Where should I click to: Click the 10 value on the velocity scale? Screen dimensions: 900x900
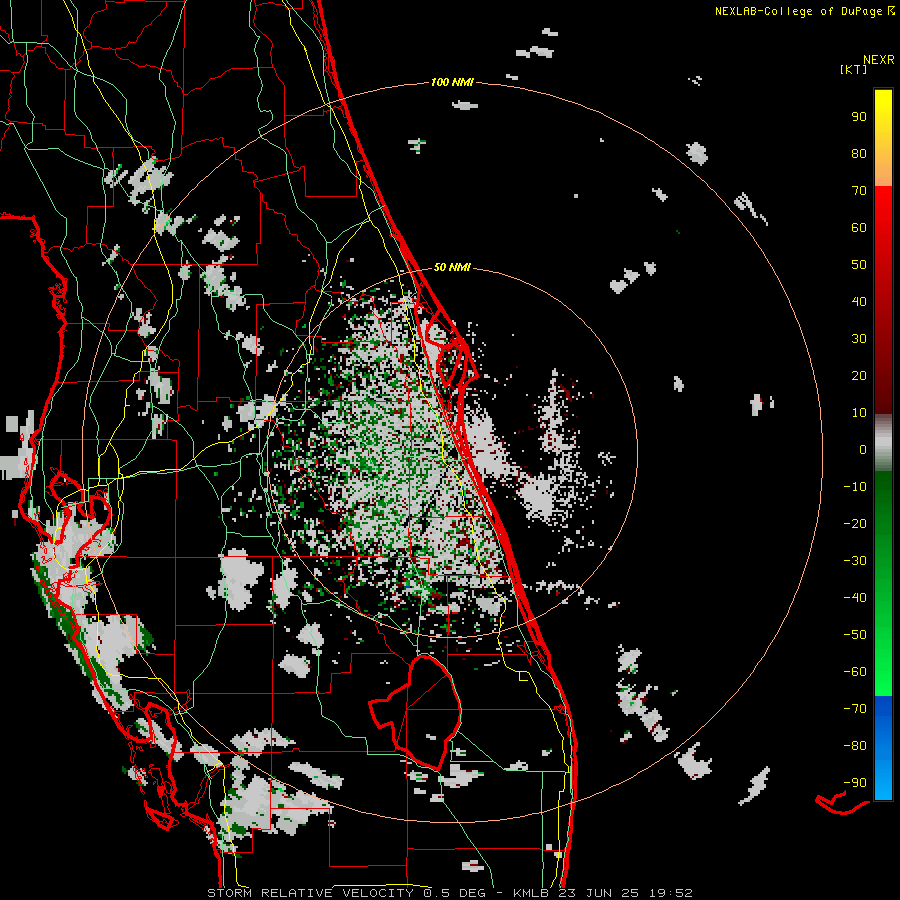click(859, 413)
